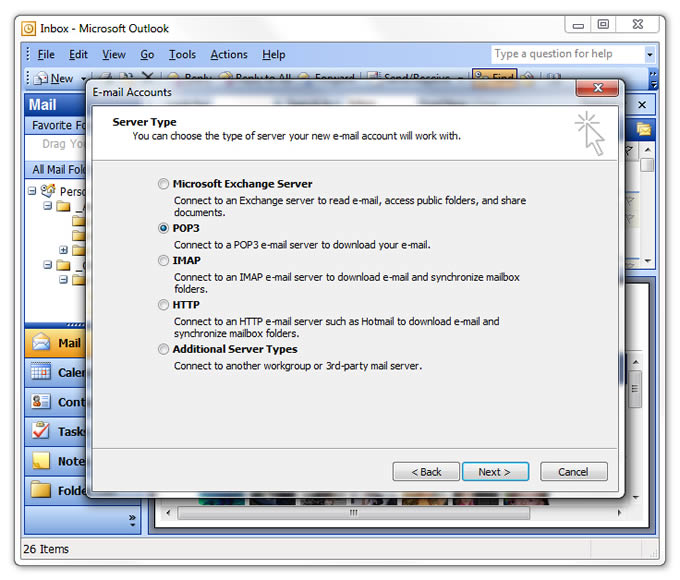The image size is (680, 580).
Task: Select Microsoft Exchange Server radio button
Action: click(163, 184)
